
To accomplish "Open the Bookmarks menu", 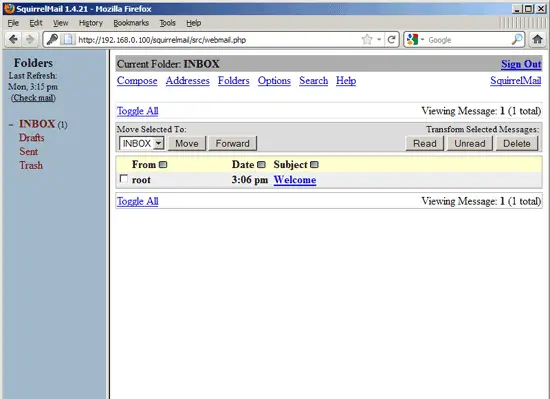I will (131, 23).
